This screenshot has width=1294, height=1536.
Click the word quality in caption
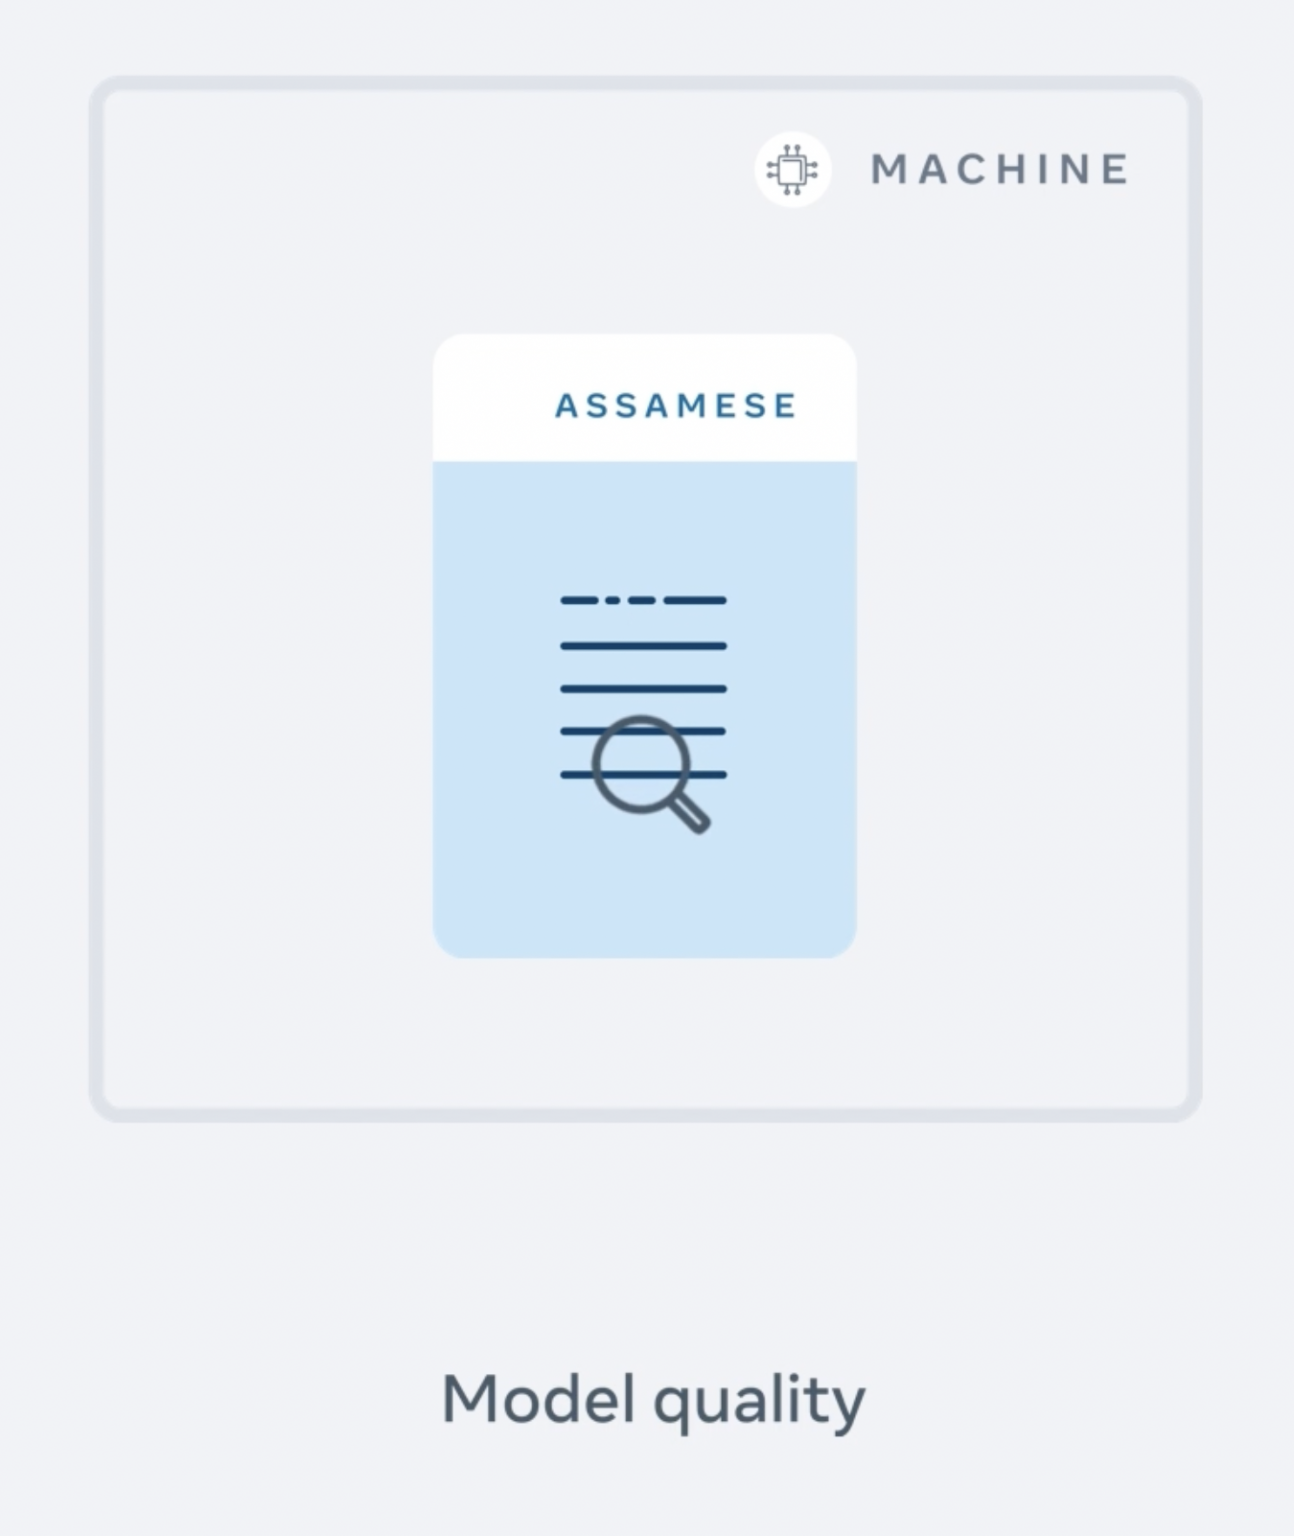[x=759, y=1402]
